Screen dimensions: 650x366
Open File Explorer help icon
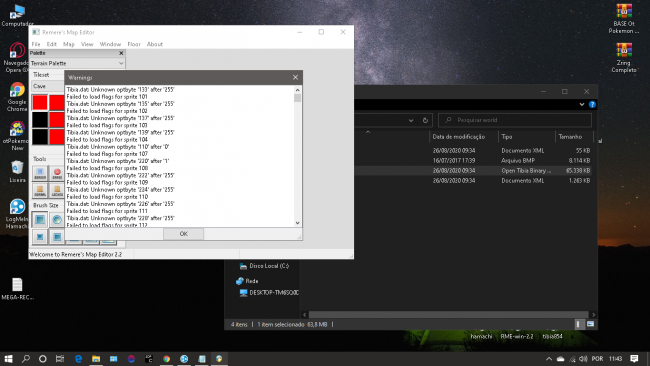(592, 104)
